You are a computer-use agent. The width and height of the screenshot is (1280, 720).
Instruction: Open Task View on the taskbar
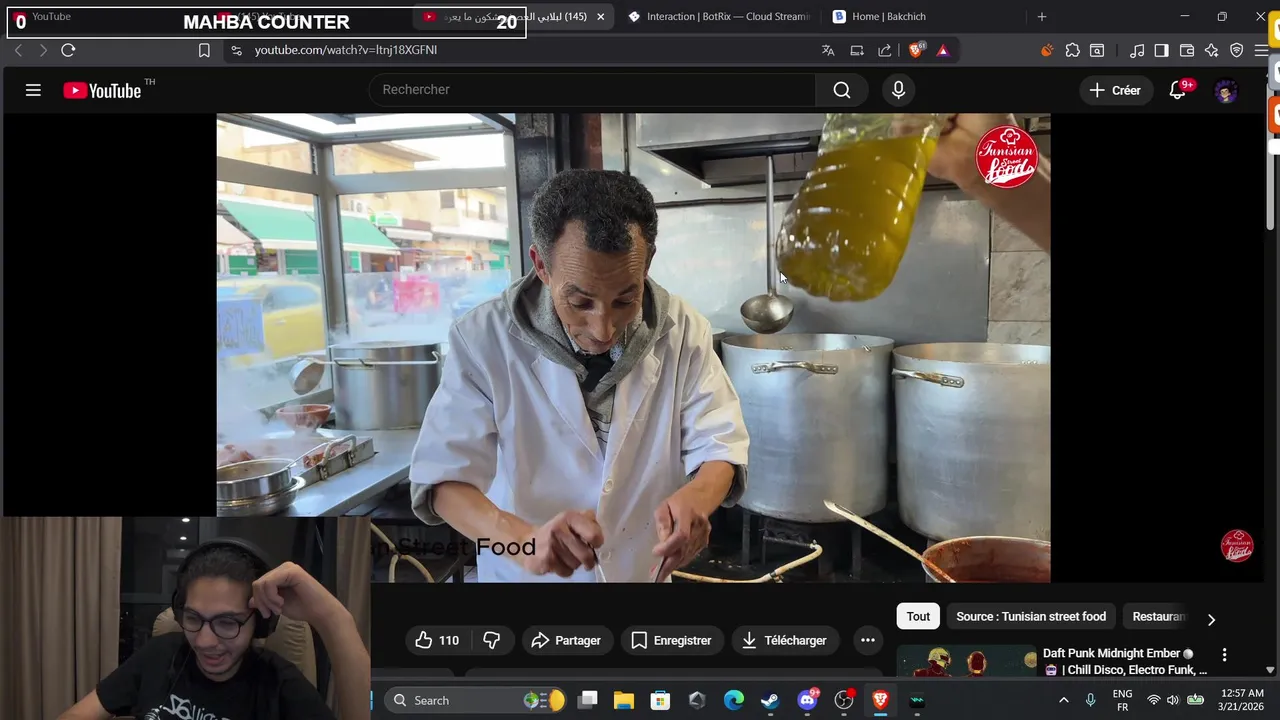pos(588,700)
